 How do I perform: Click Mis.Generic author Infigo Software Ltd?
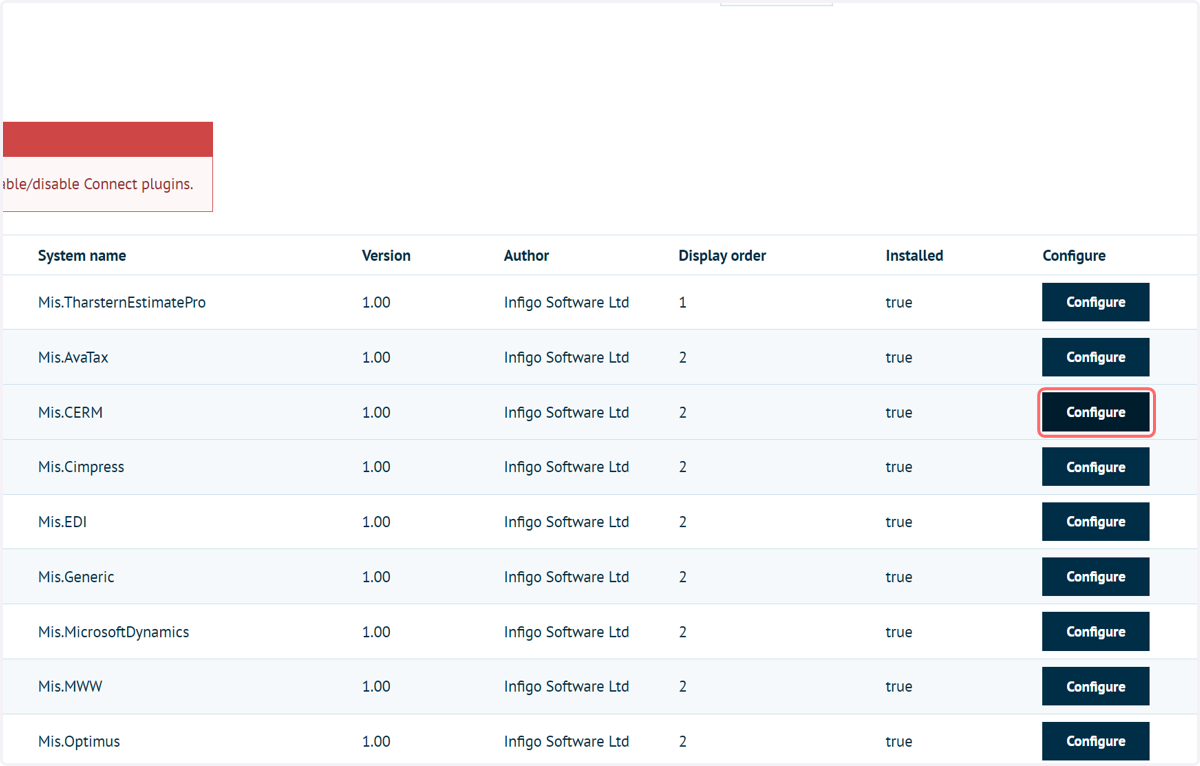pos(566,577)
